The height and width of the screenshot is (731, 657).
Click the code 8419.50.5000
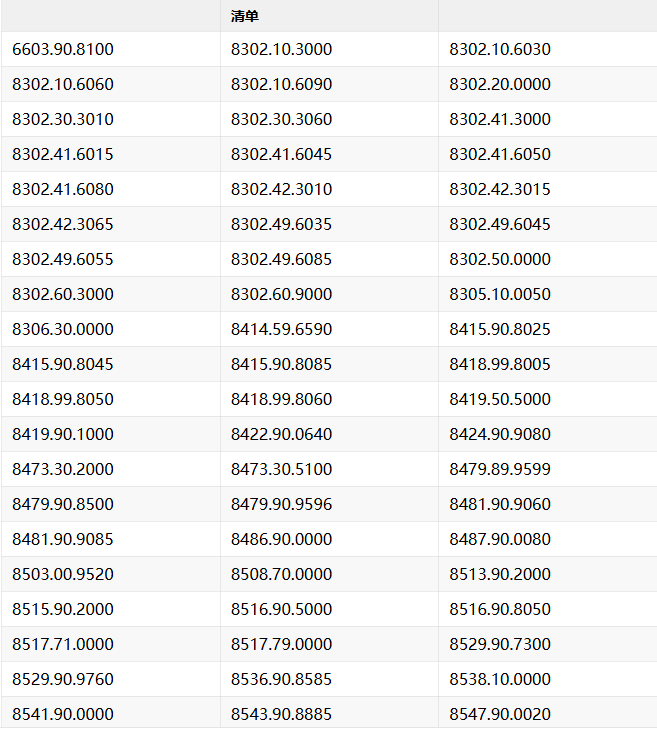point(500,399)
